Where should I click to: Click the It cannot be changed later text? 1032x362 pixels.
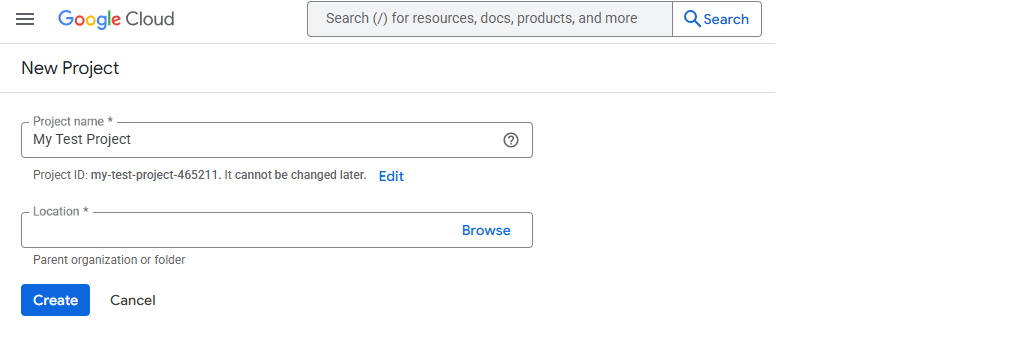coord(296,175)
